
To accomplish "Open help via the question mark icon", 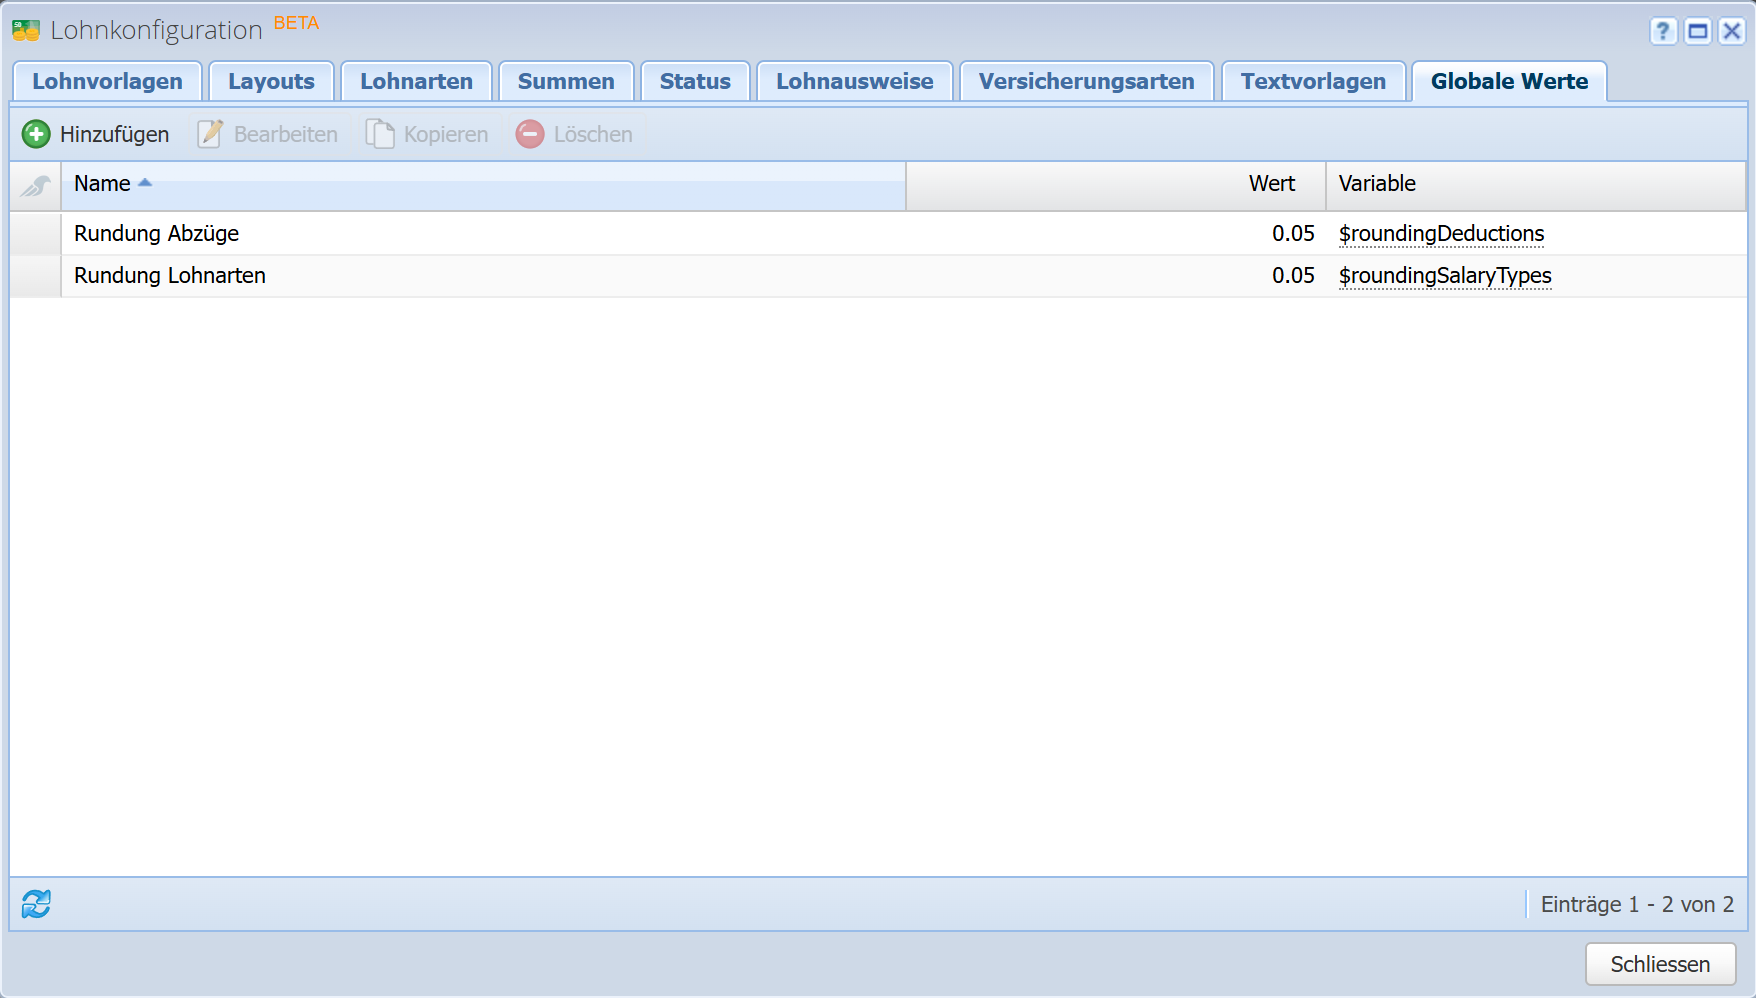I will (x=1662, y=31).
